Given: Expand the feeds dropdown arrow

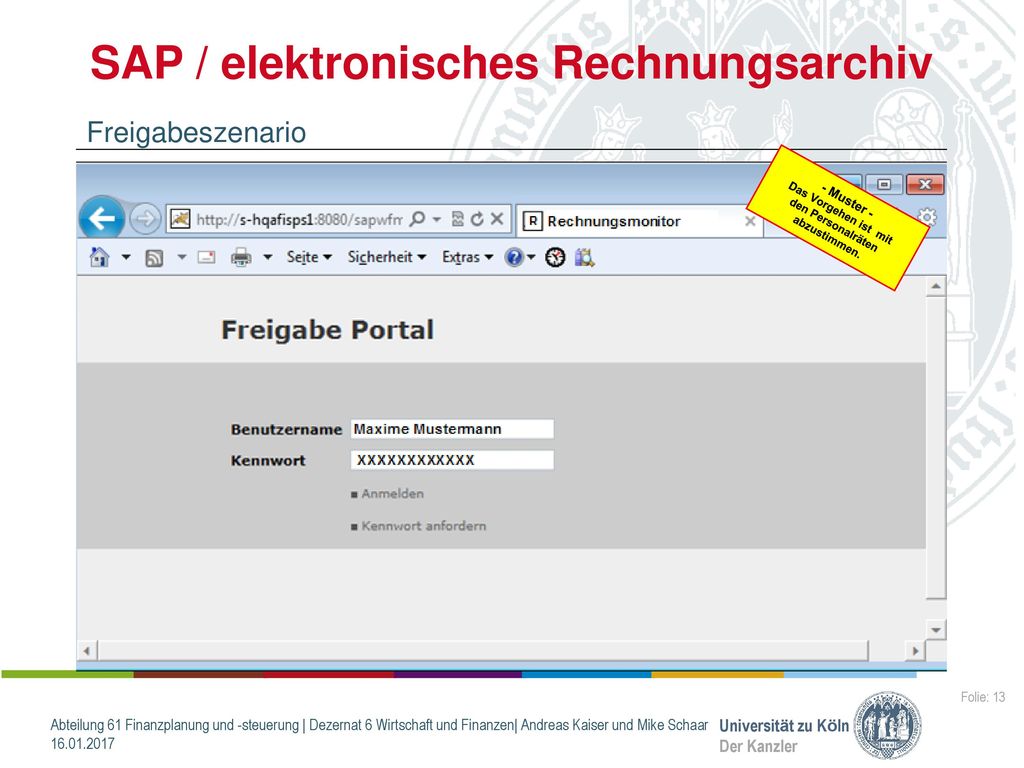Looking at the screenshot, I should pos(182,257).
